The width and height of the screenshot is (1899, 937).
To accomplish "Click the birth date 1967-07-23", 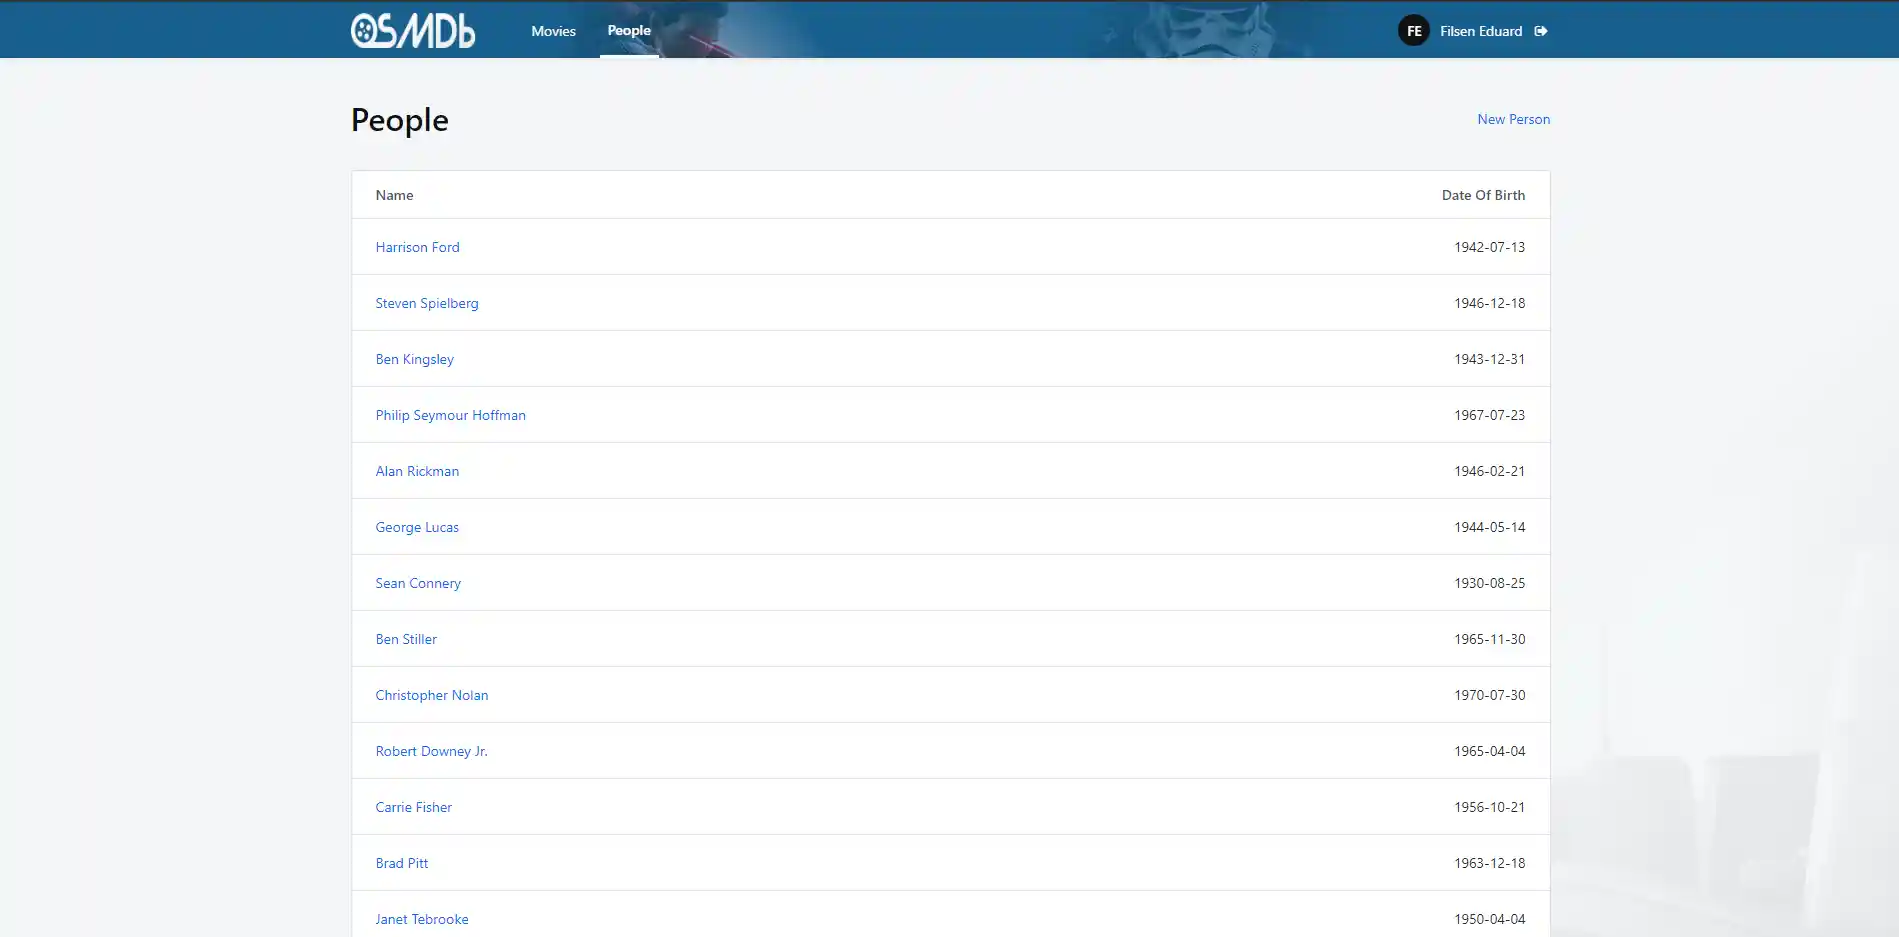I will 1489,415.
